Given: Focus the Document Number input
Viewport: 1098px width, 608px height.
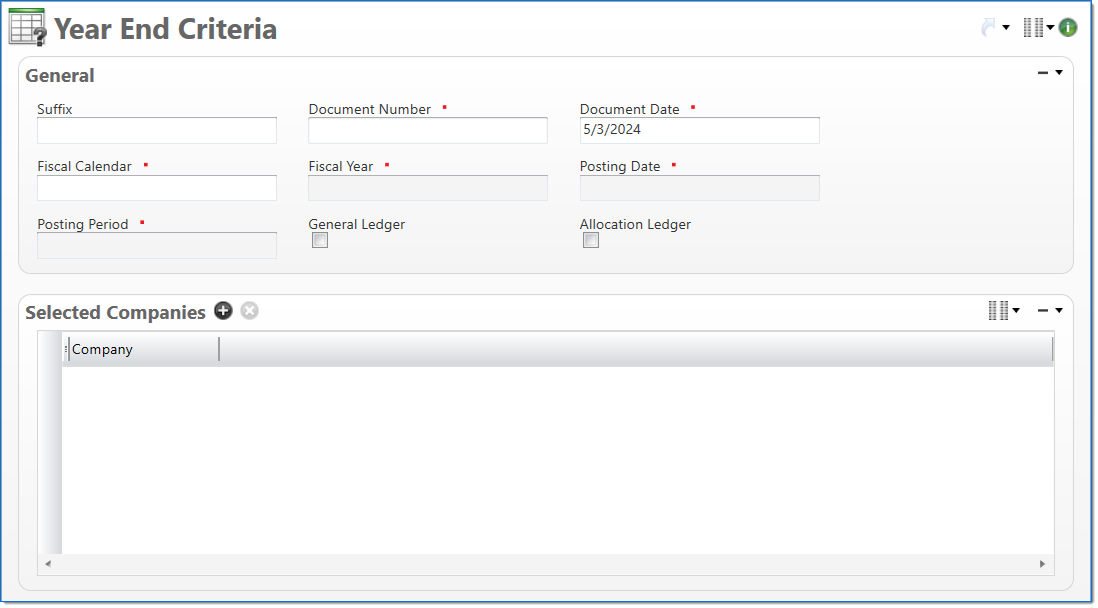Looking at the screenshot, I should (x=428, y=131).
